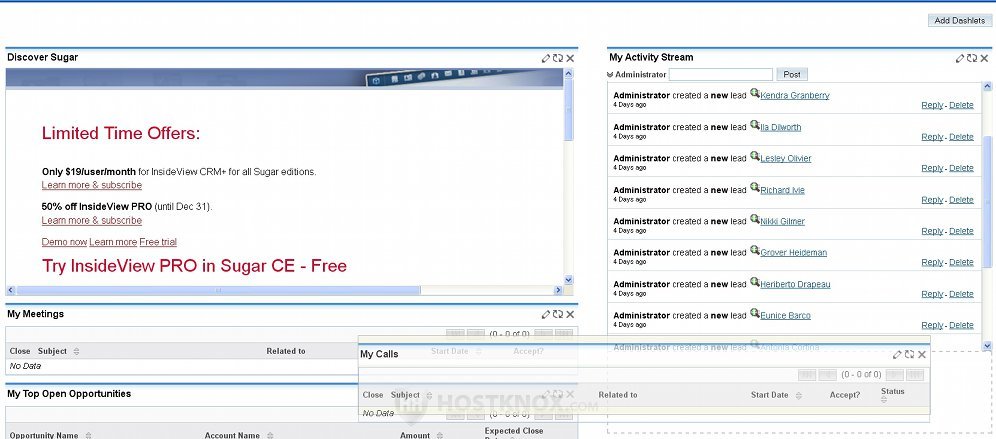Refresh the My Meetings dashlet
This screenshot has width=996, height=439.
coord(558,314)
